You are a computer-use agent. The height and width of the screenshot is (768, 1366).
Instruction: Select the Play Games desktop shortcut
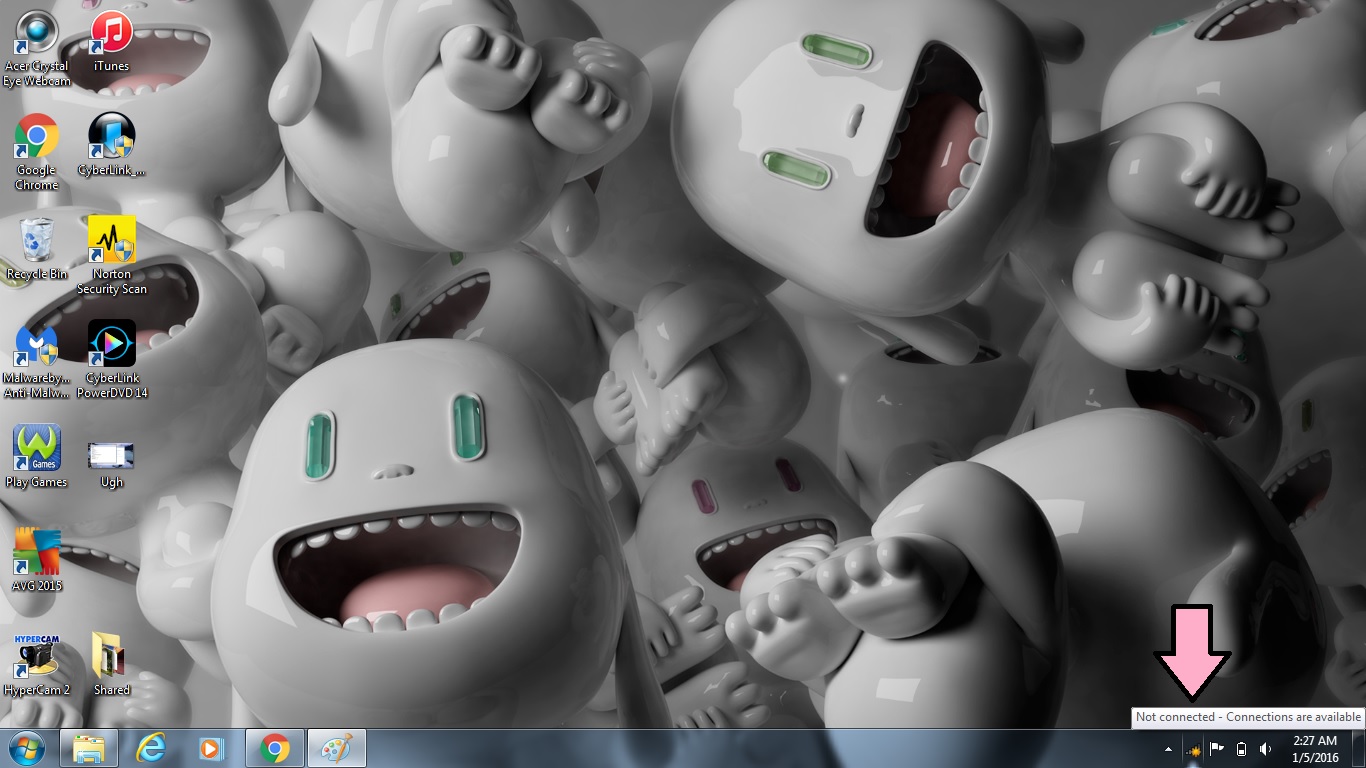click(x=37, y=458)
